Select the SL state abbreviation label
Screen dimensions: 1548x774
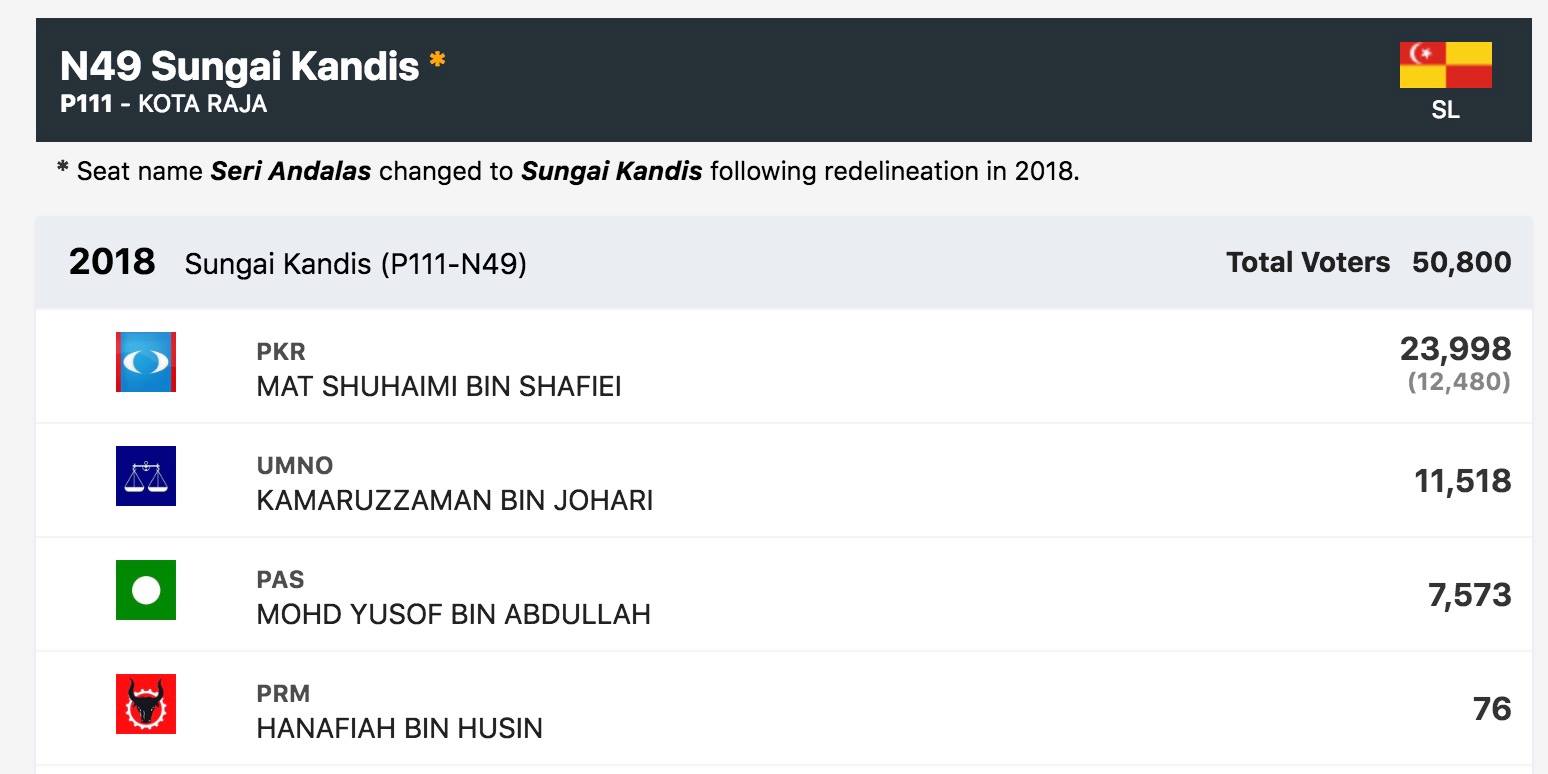1445,111
